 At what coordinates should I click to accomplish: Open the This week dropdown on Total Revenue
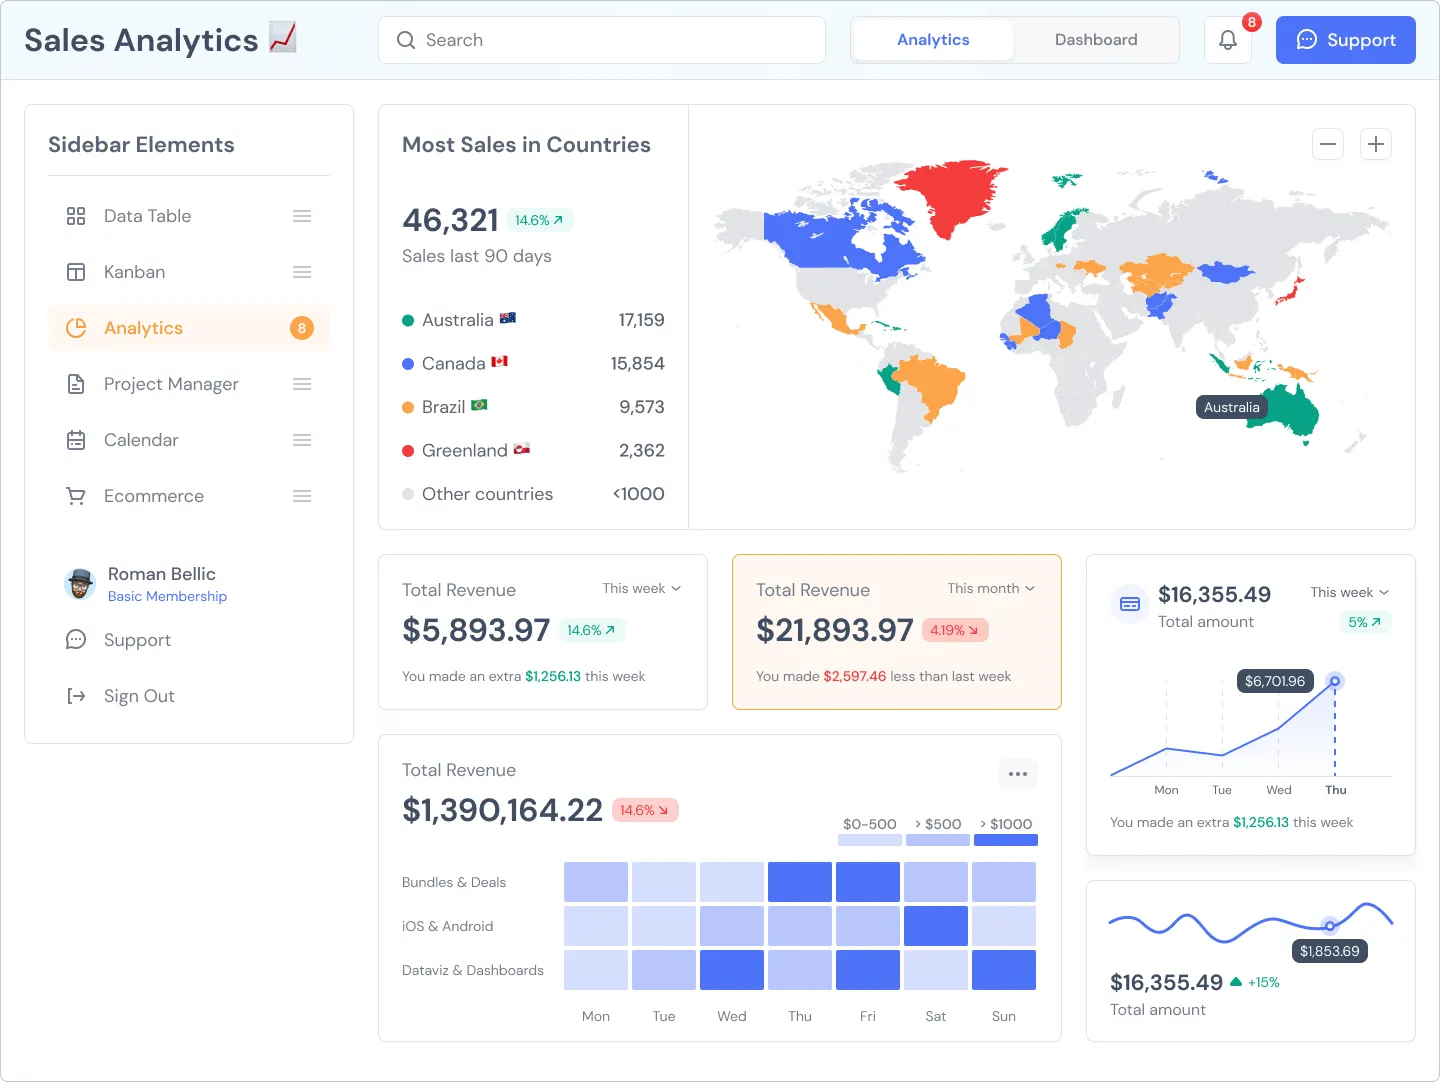tap(641, 588)
